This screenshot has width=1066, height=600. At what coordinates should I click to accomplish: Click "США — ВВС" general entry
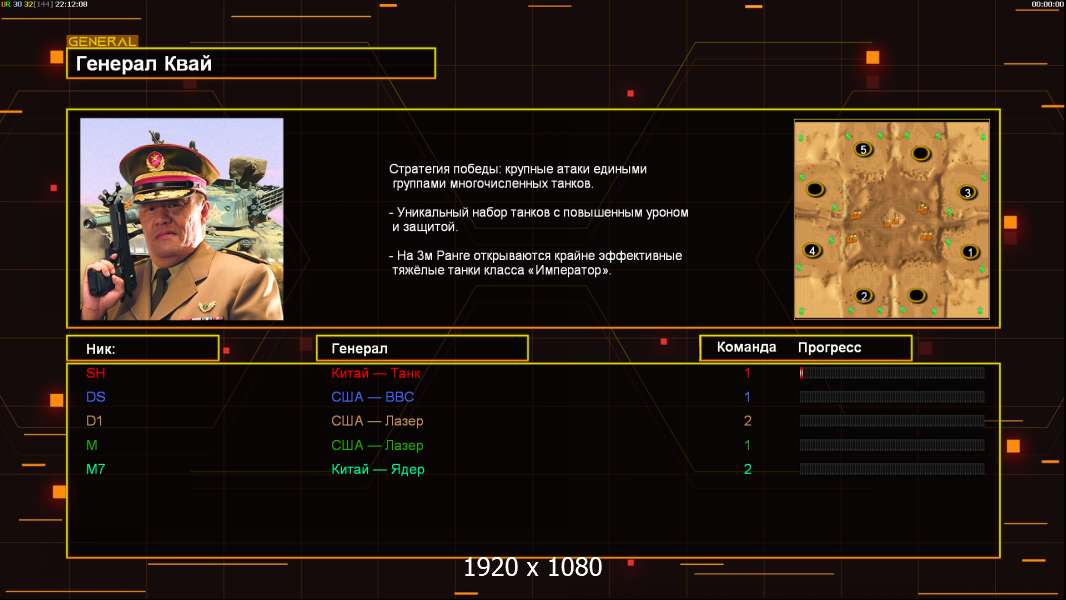click(x=373, y=397)
